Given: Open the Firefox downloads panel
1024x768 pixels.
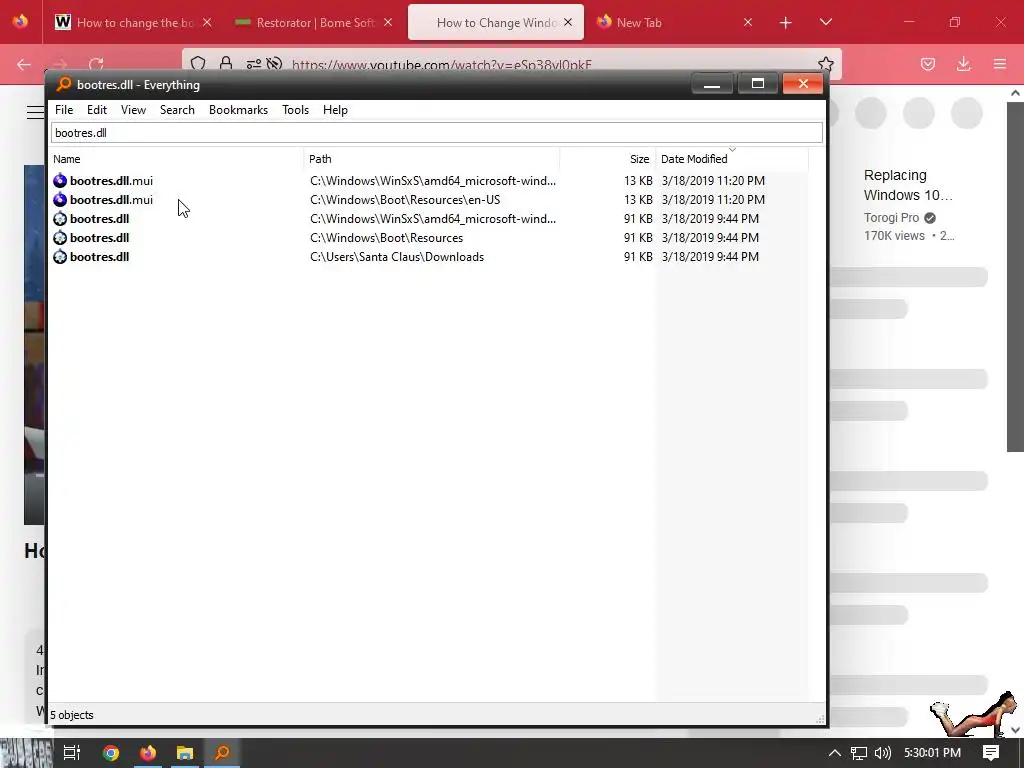Looking at the screenshot, I should click(963, 64).
